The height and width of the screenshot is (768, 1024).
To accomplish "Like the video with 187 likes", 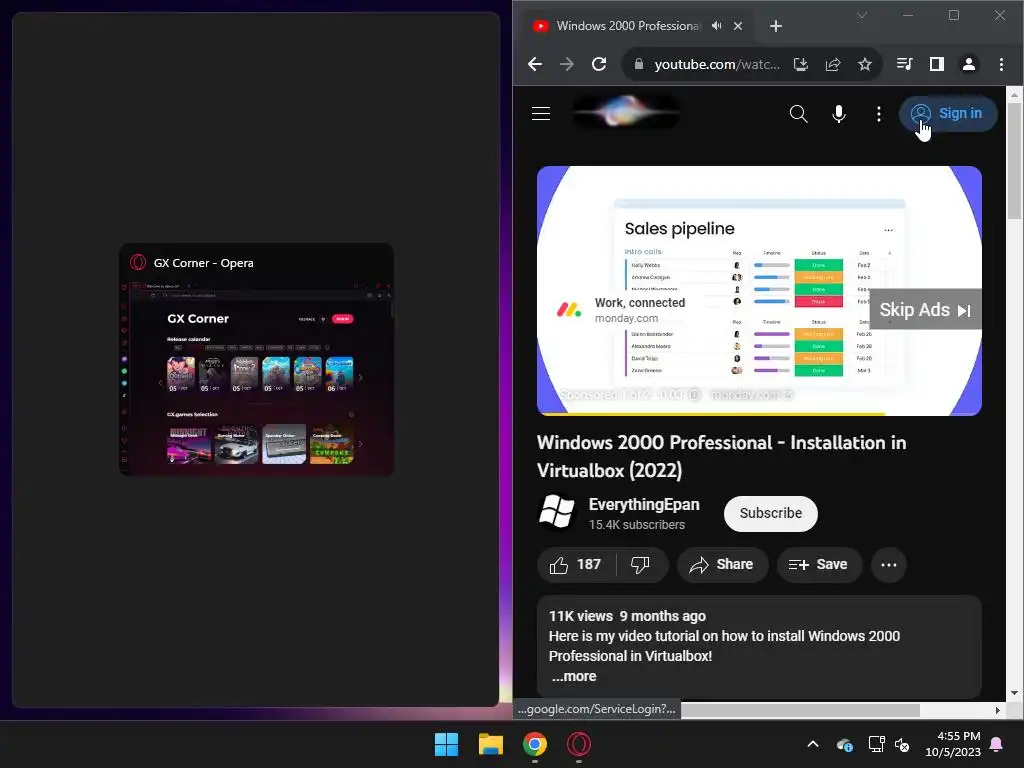I will [575, 565].
